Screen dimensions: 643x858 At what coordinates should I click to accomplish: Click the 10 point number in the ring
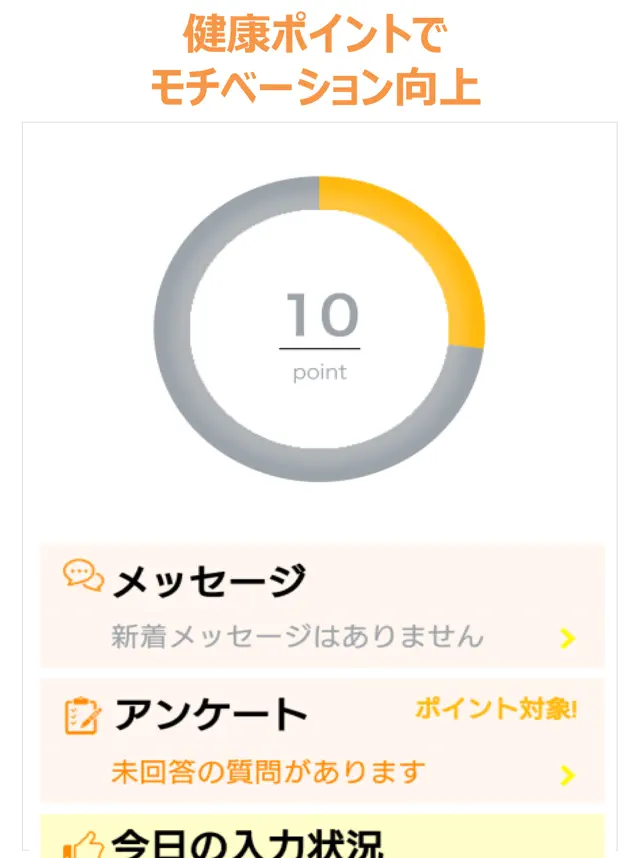pos(322,315)
